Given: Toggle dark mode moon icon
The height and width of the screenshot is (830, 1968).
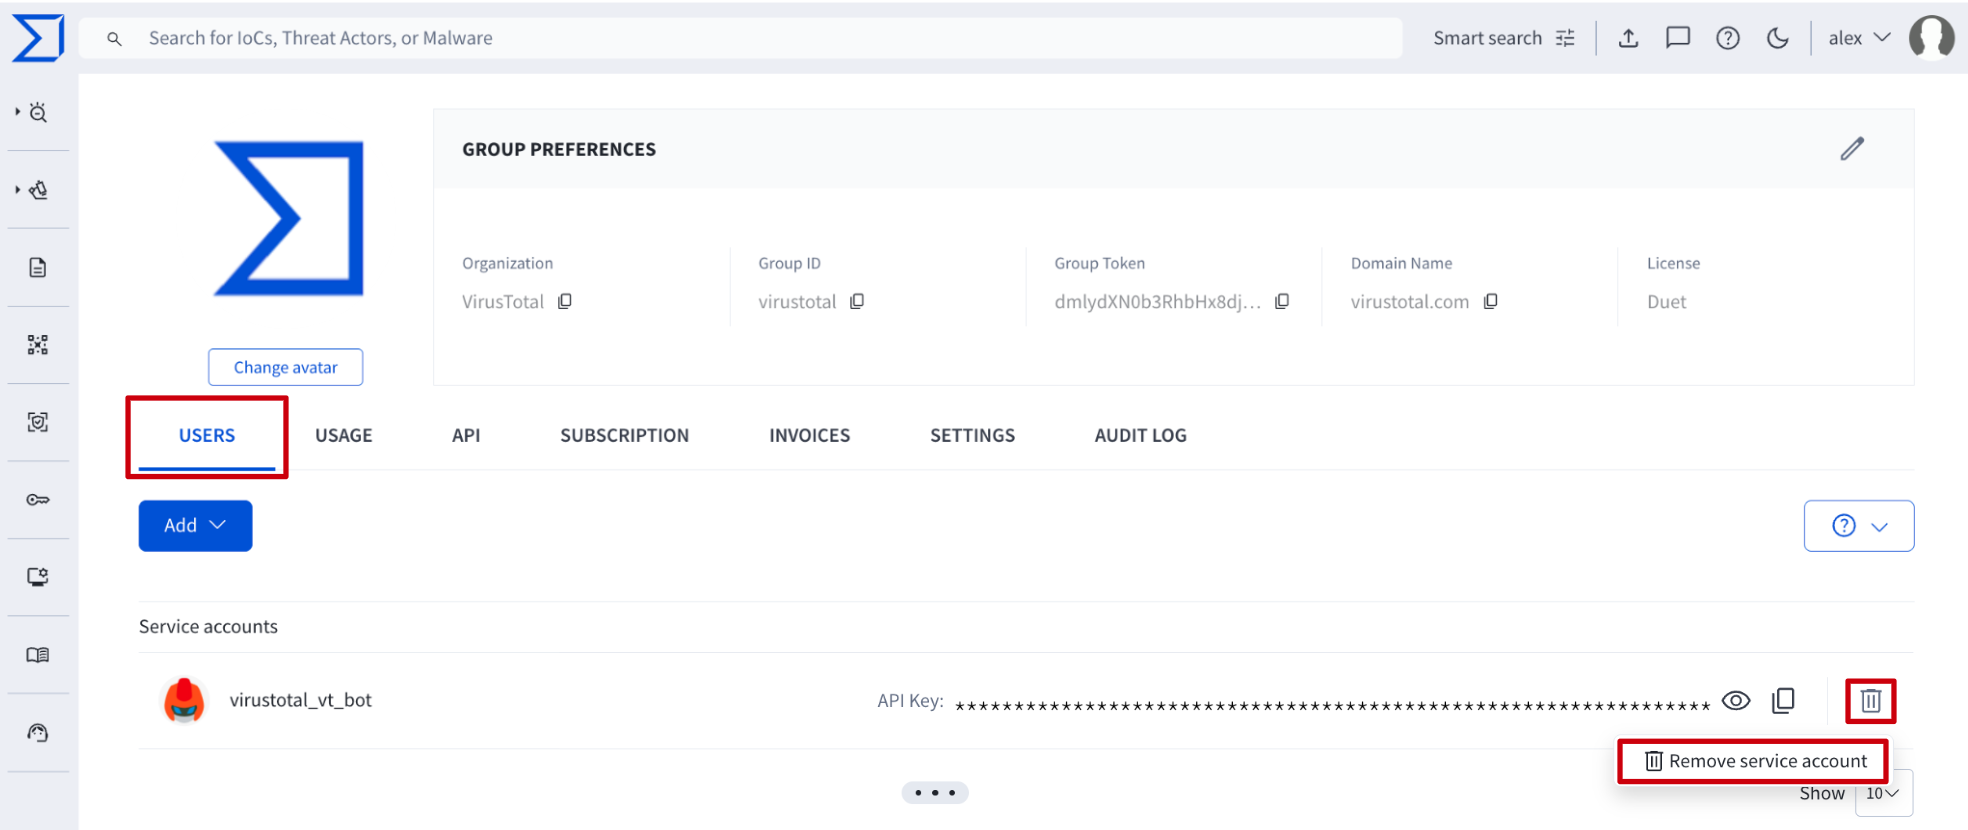Looking at the screenshot, I should 1778,38.
